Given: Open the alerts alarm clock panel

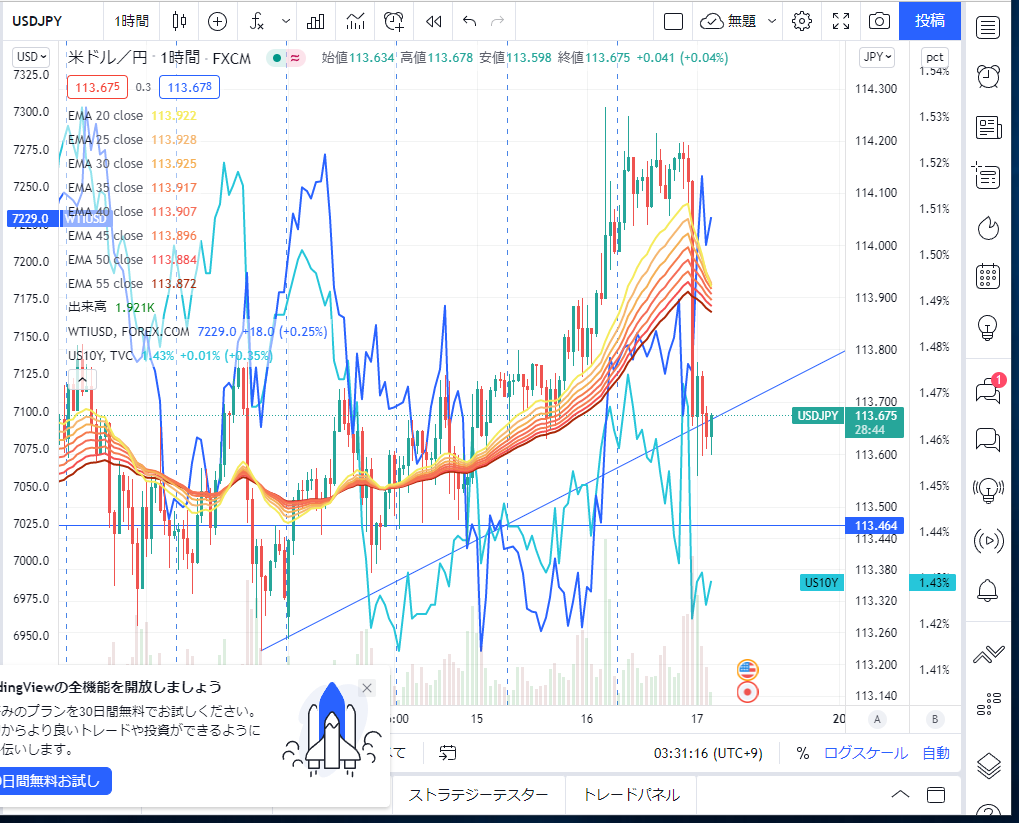Looking at the screenshot, I should pyautogui.click(x=988, y=76).
